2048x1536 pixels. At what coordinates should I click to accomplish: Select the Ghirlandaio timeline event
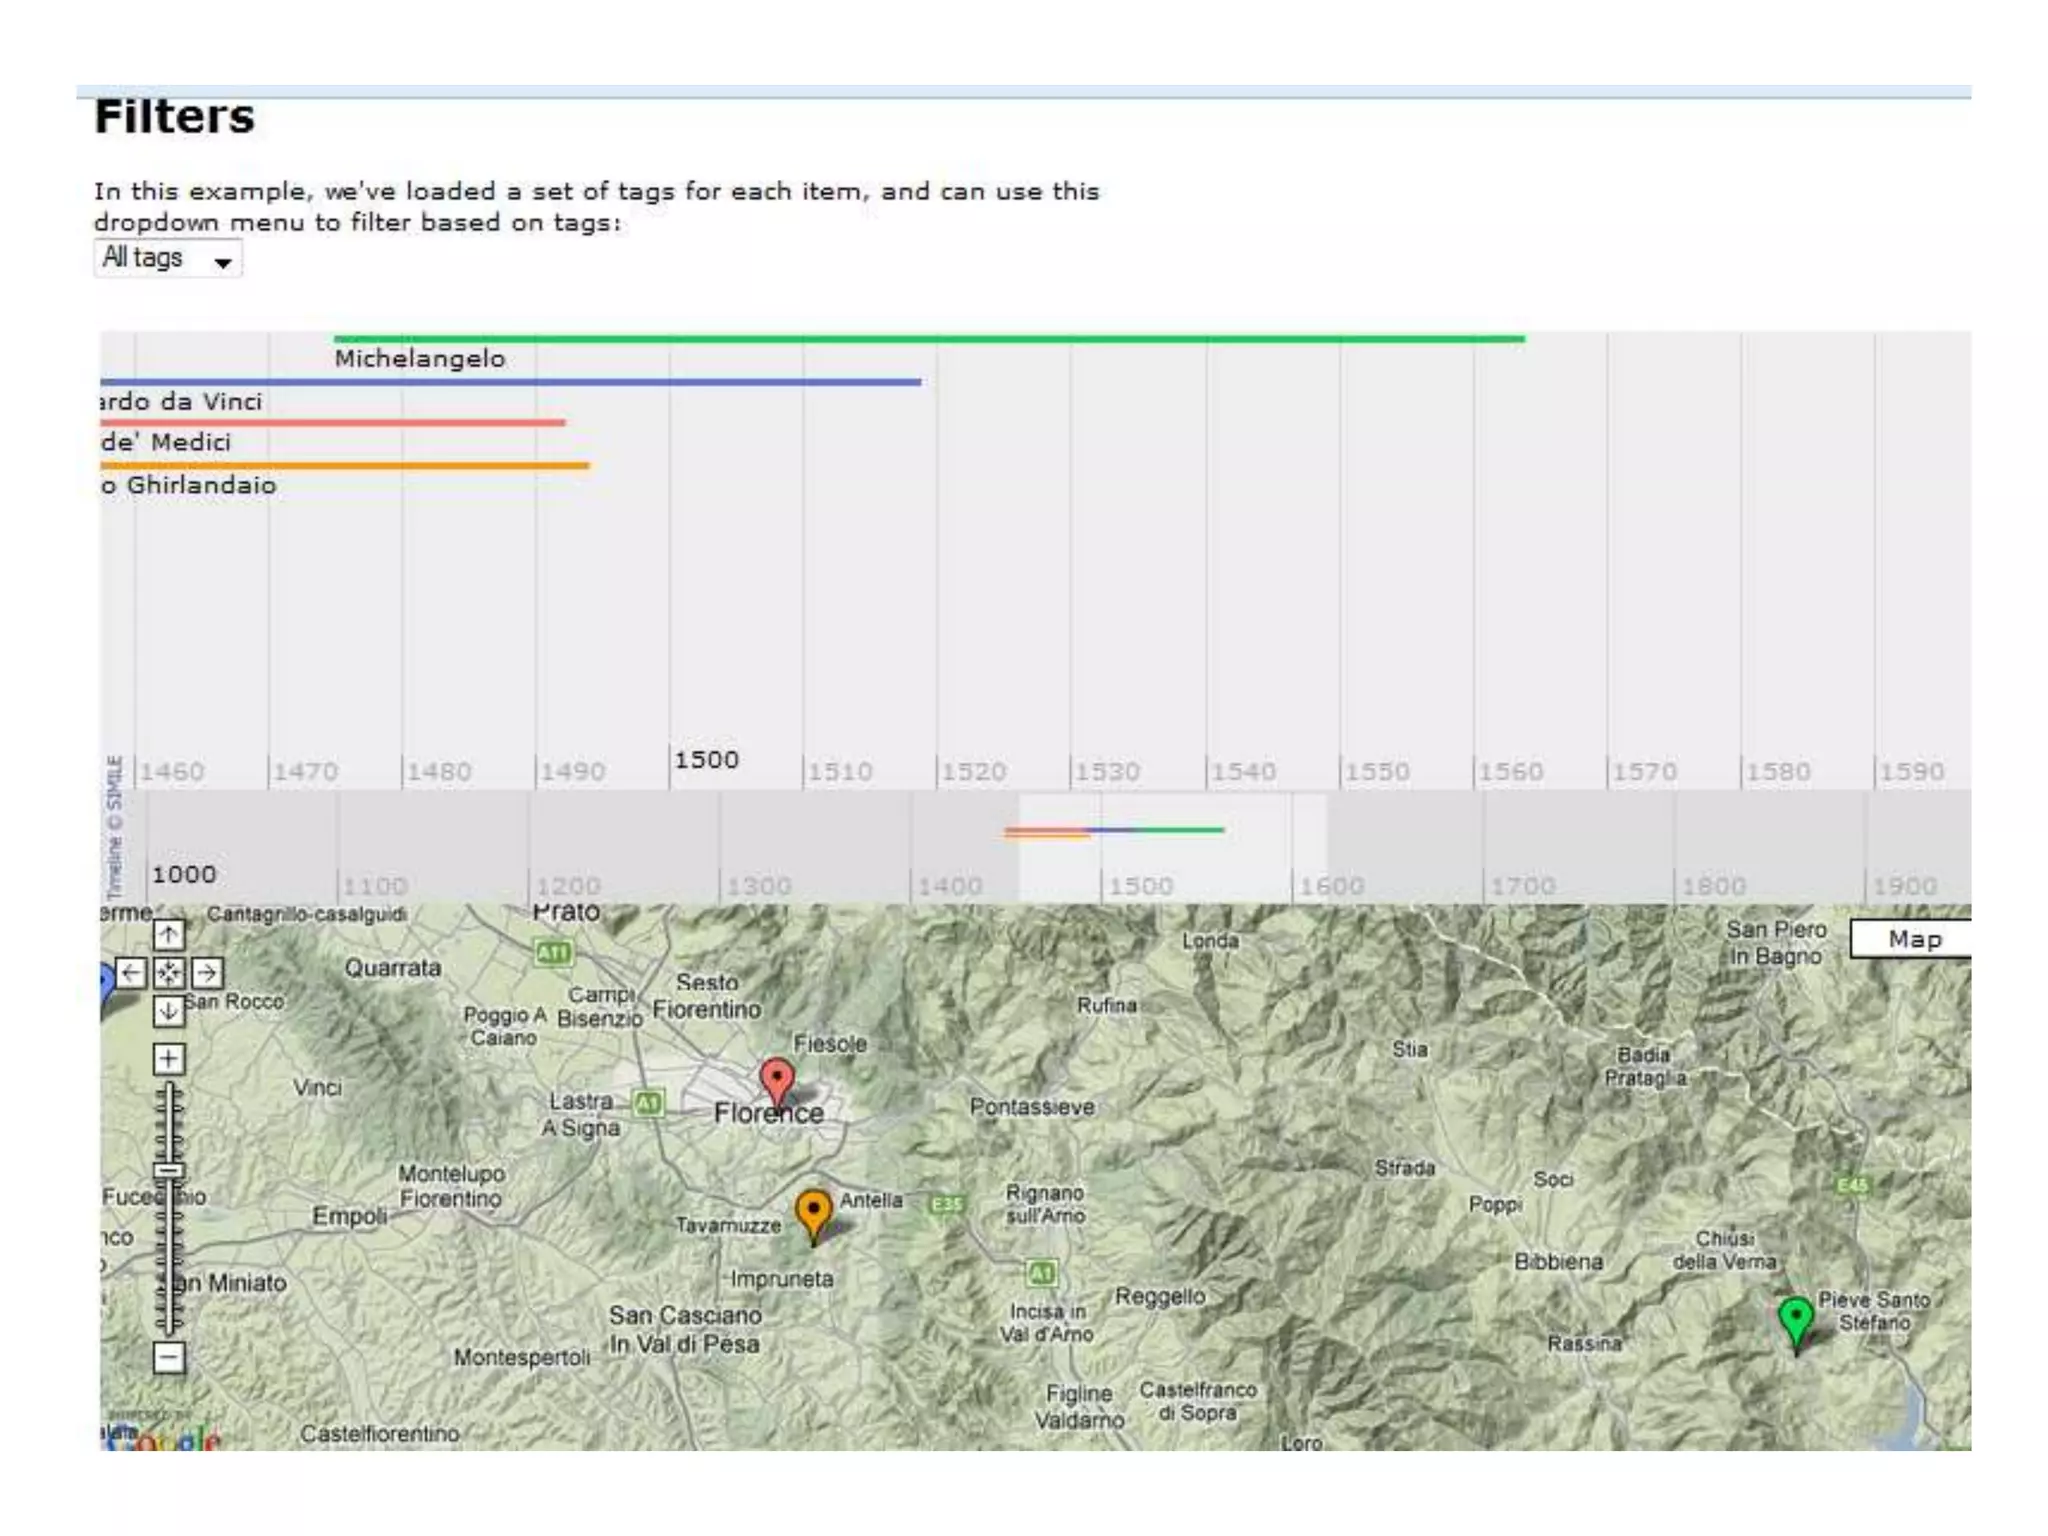(x=190, y=485)
